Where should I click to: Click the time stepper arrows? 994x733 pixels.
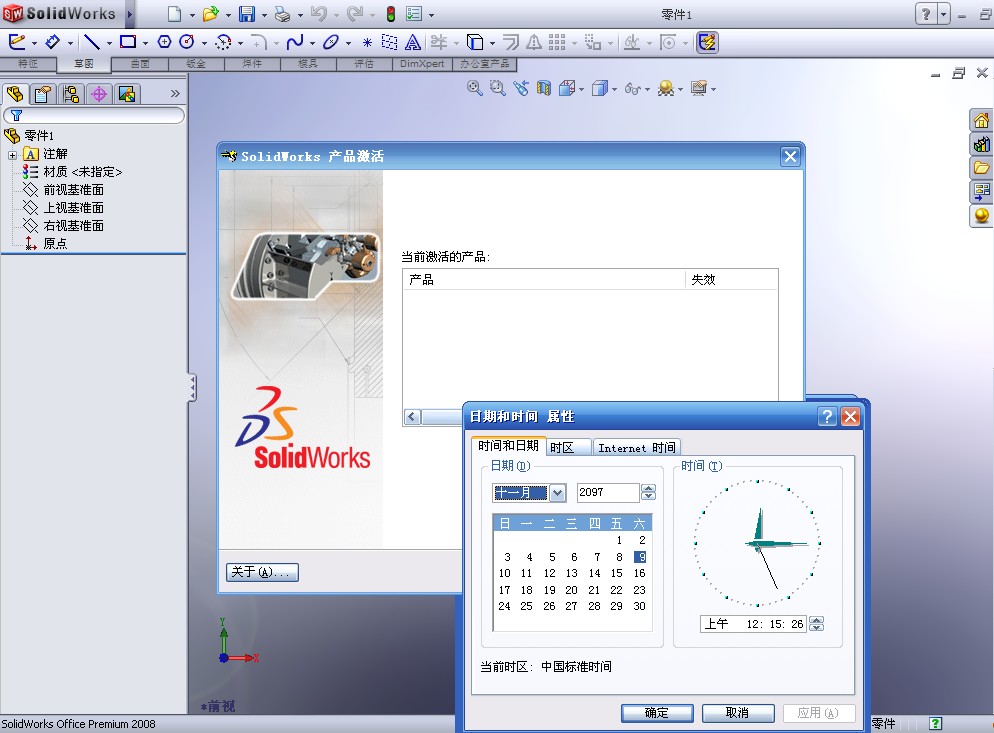pos(816,624)
